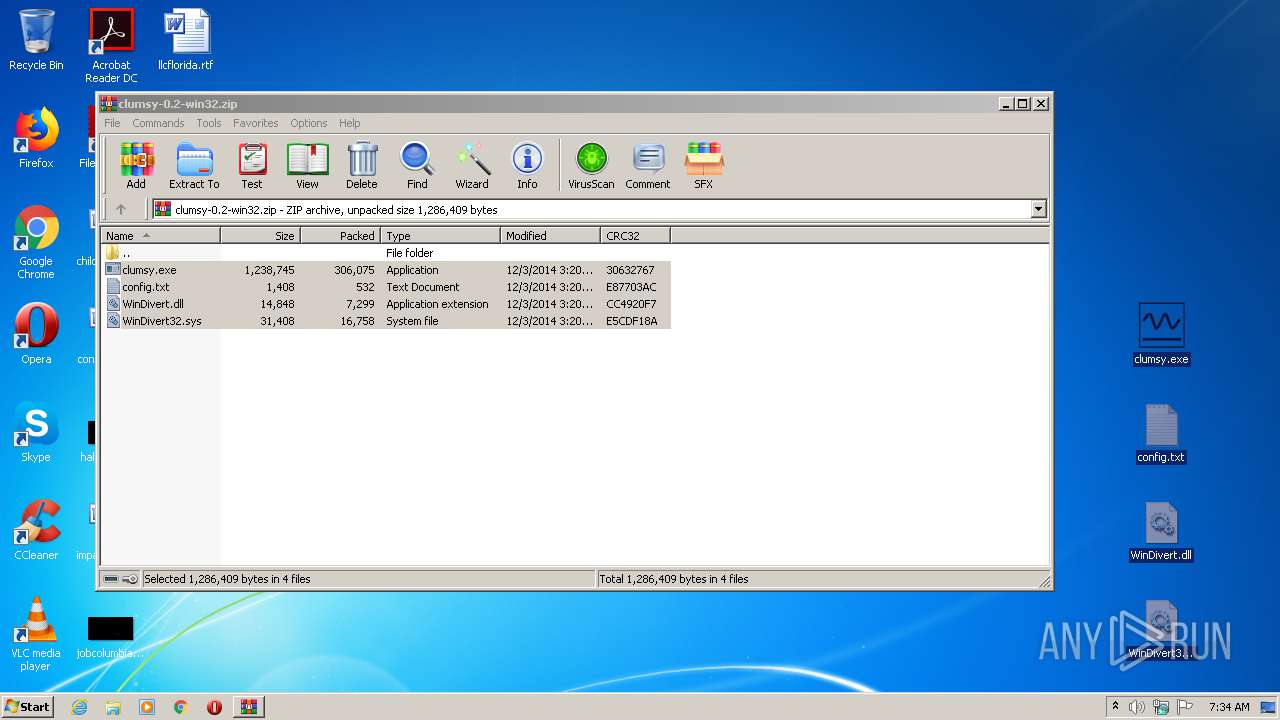Sort by the Size column header
The image size is (1280, 720).
[261, 236]
